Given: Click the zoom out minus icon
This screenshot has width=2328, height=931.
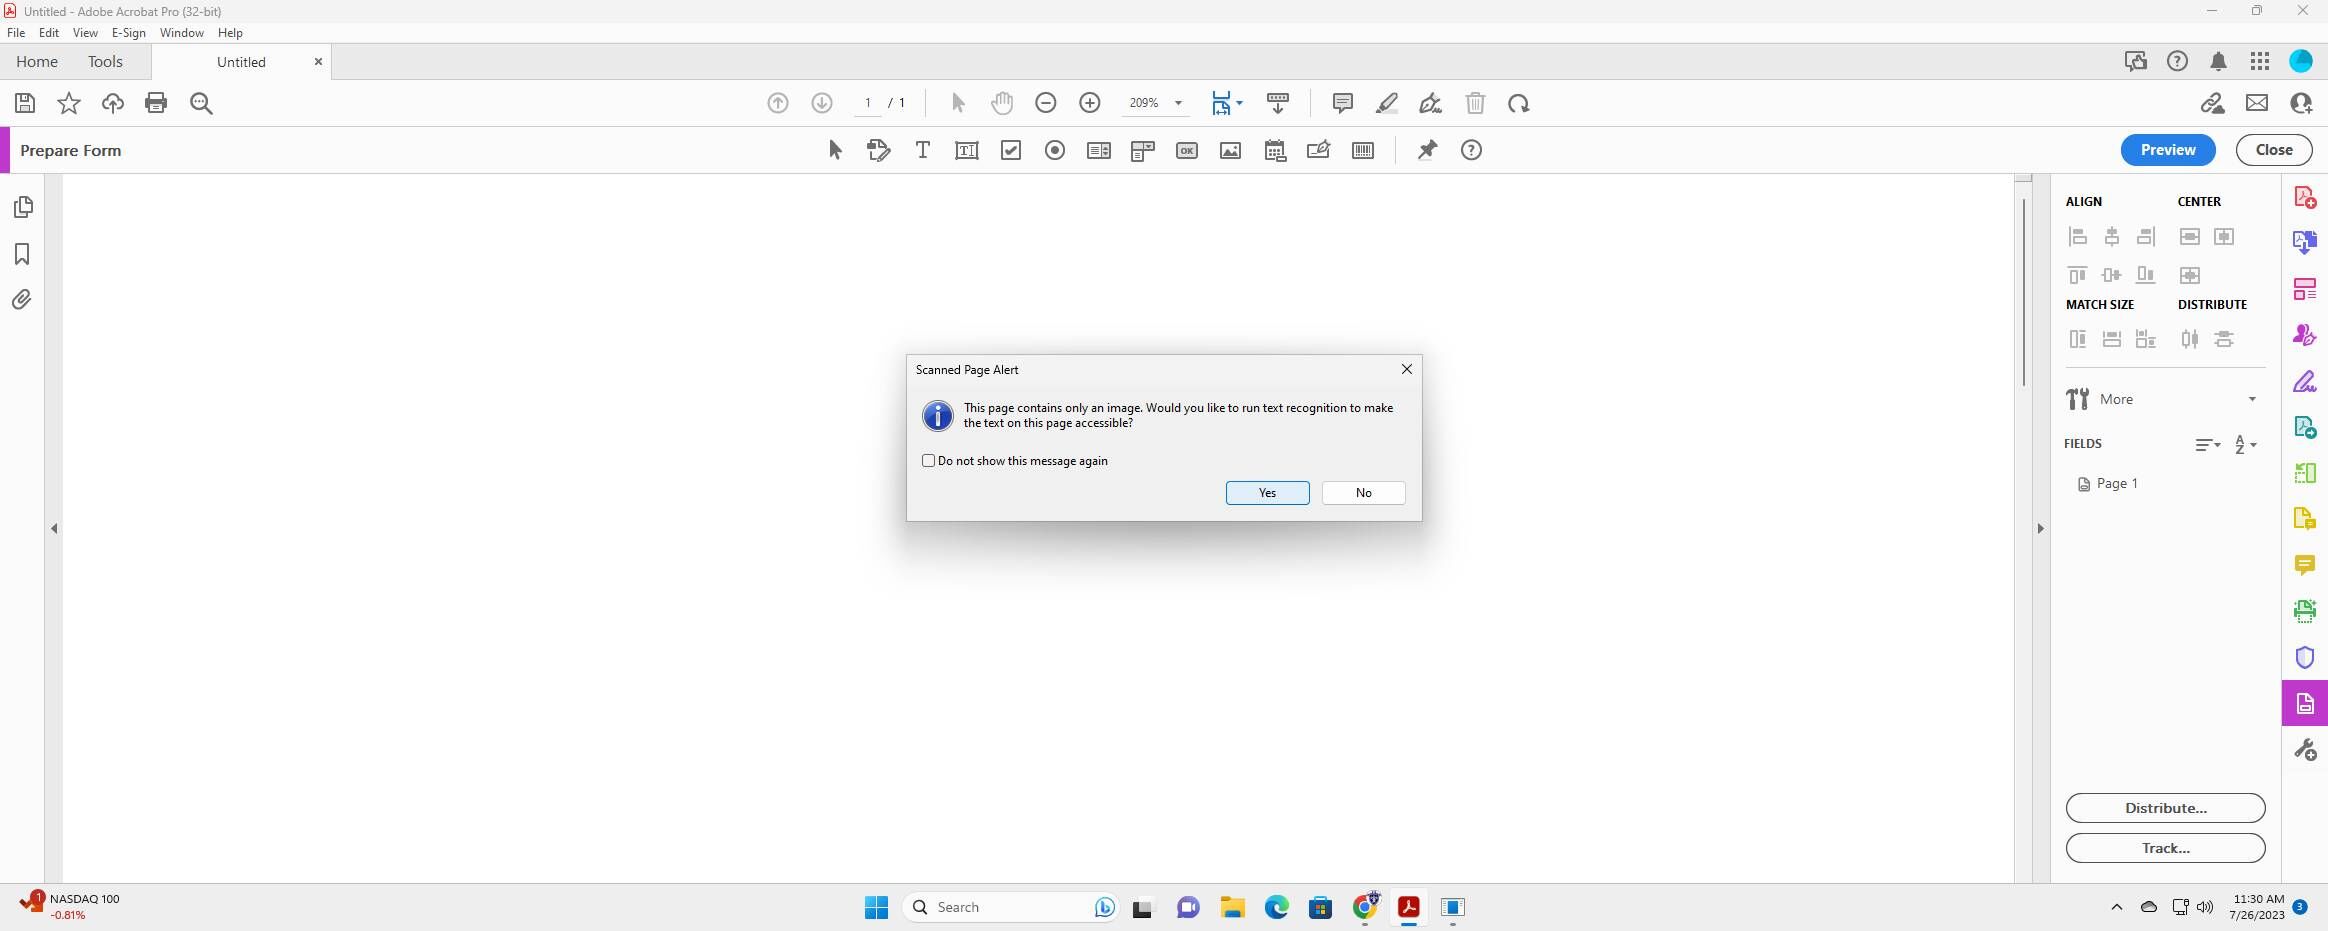Looking at the screenshot, I should point(1046,103).
